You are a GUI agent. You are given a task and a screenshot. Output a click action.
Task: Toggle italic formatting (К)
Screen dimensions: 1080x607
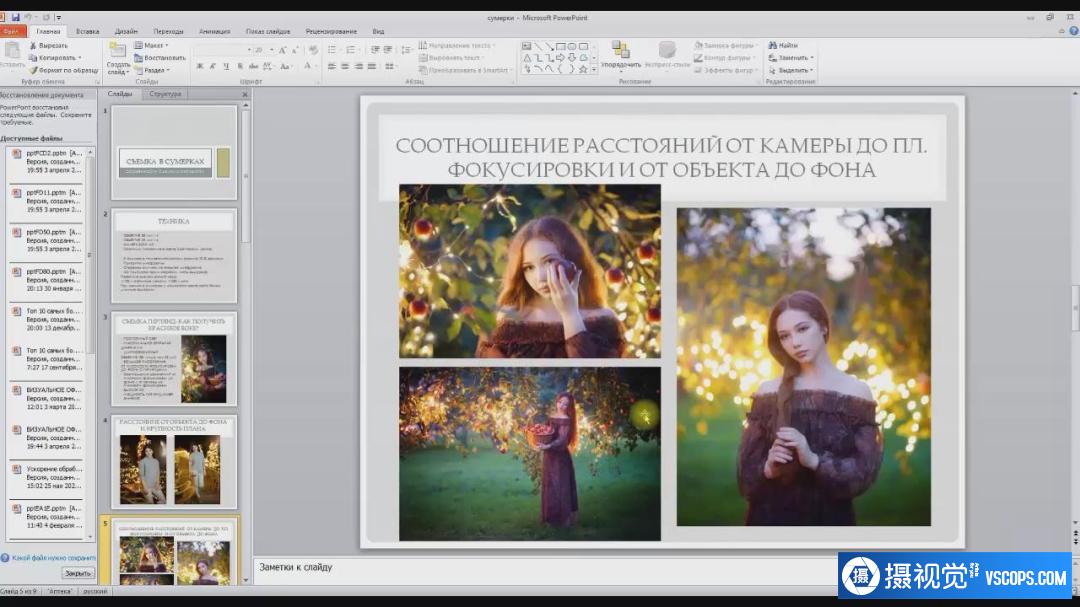click(213, 66)
